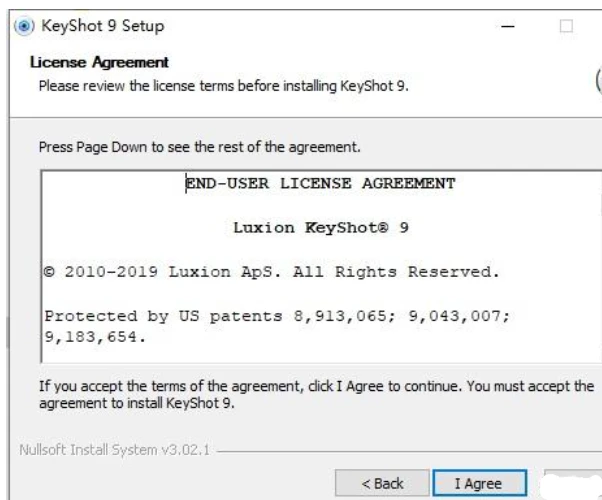The height and width of the screenshot is (500, 602).
Task: Click the KeyShot 9 Setup title text
Action: coord(103,26)
